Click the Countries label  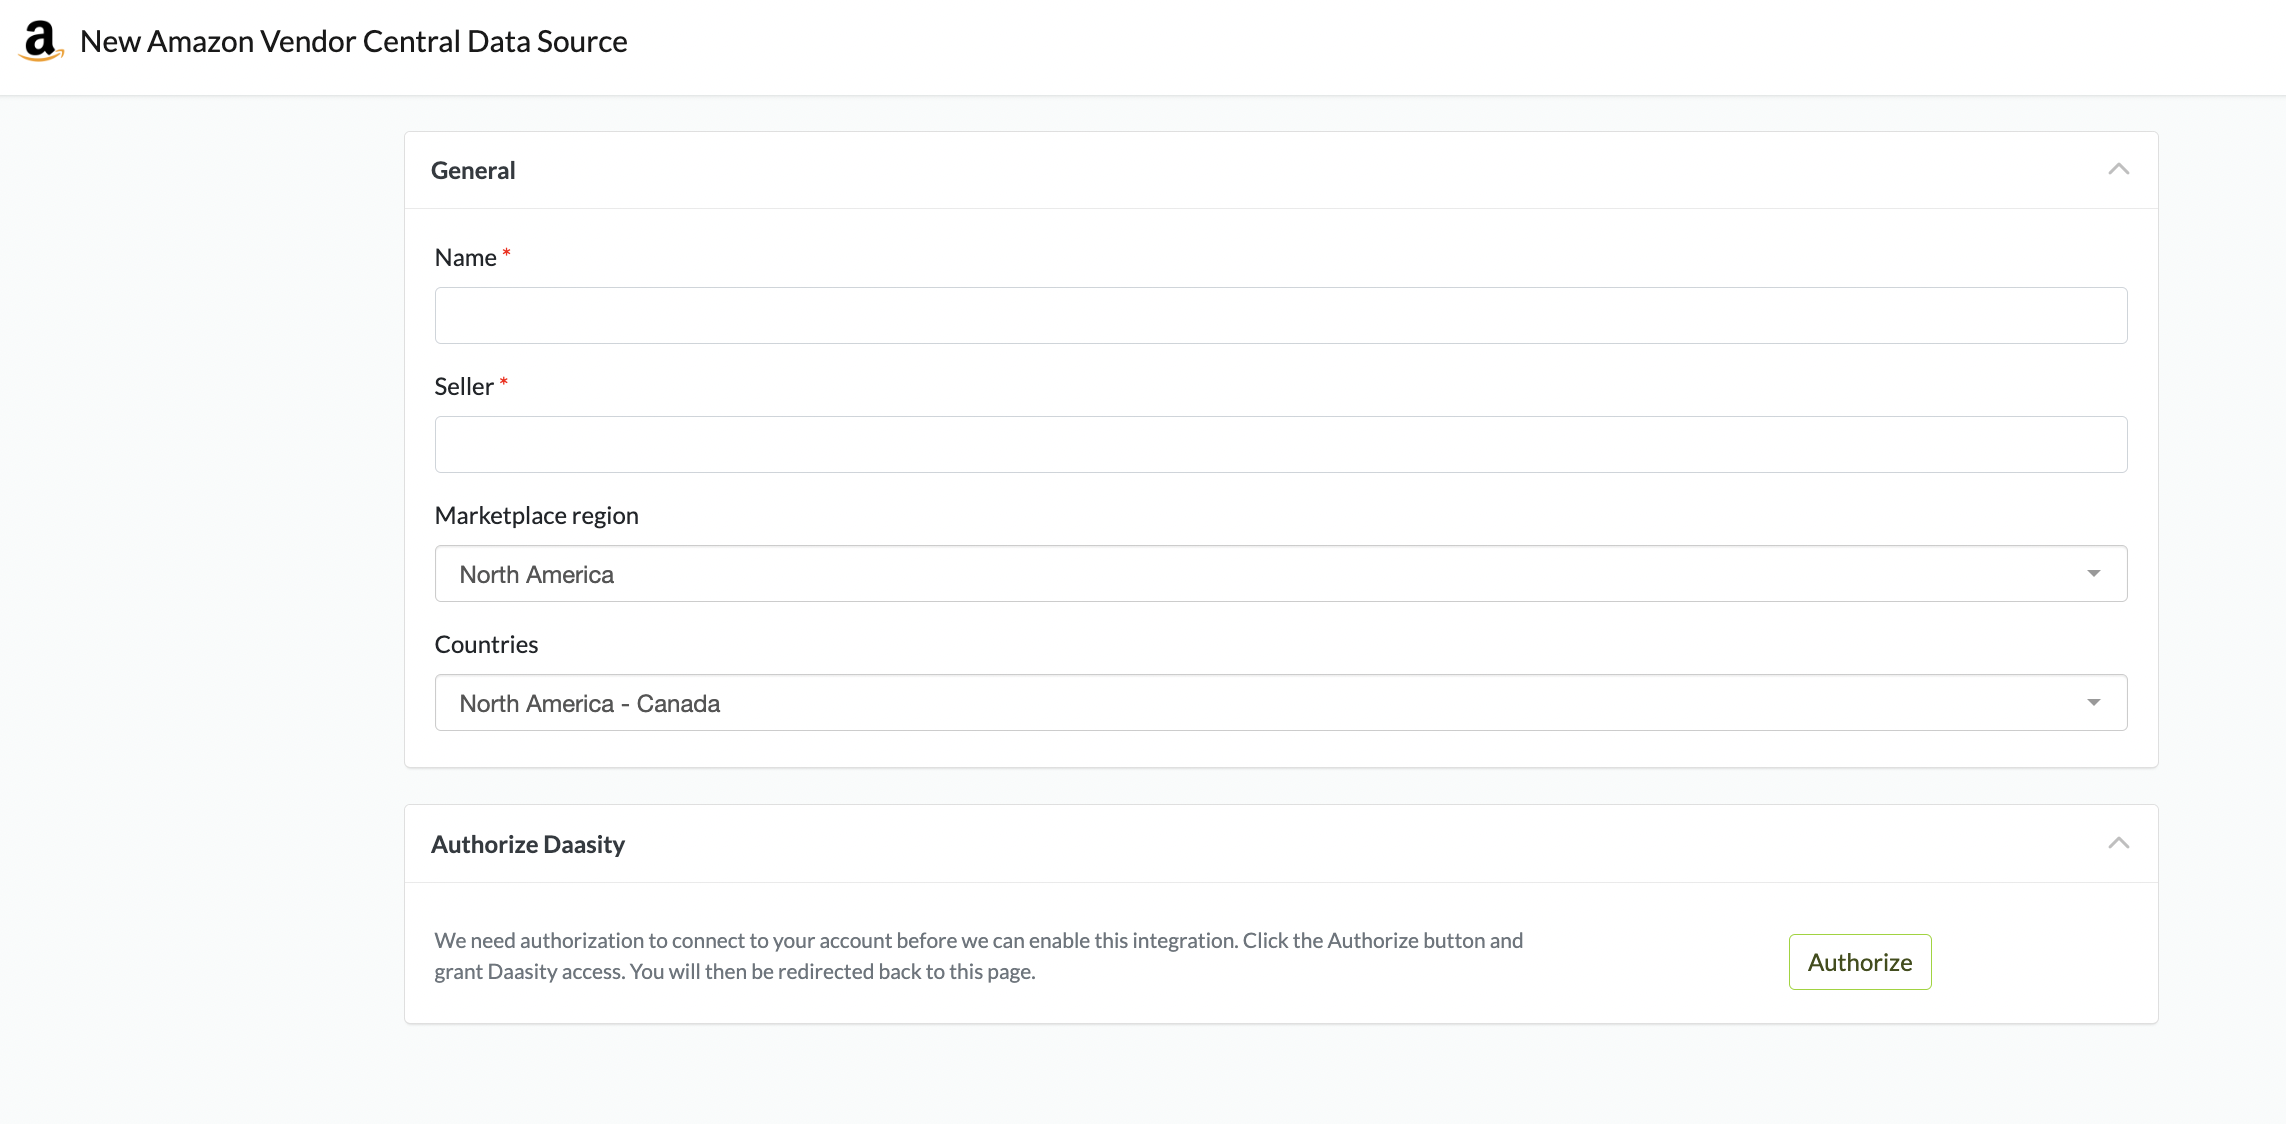pyautogui.click(x=486, y=645)
